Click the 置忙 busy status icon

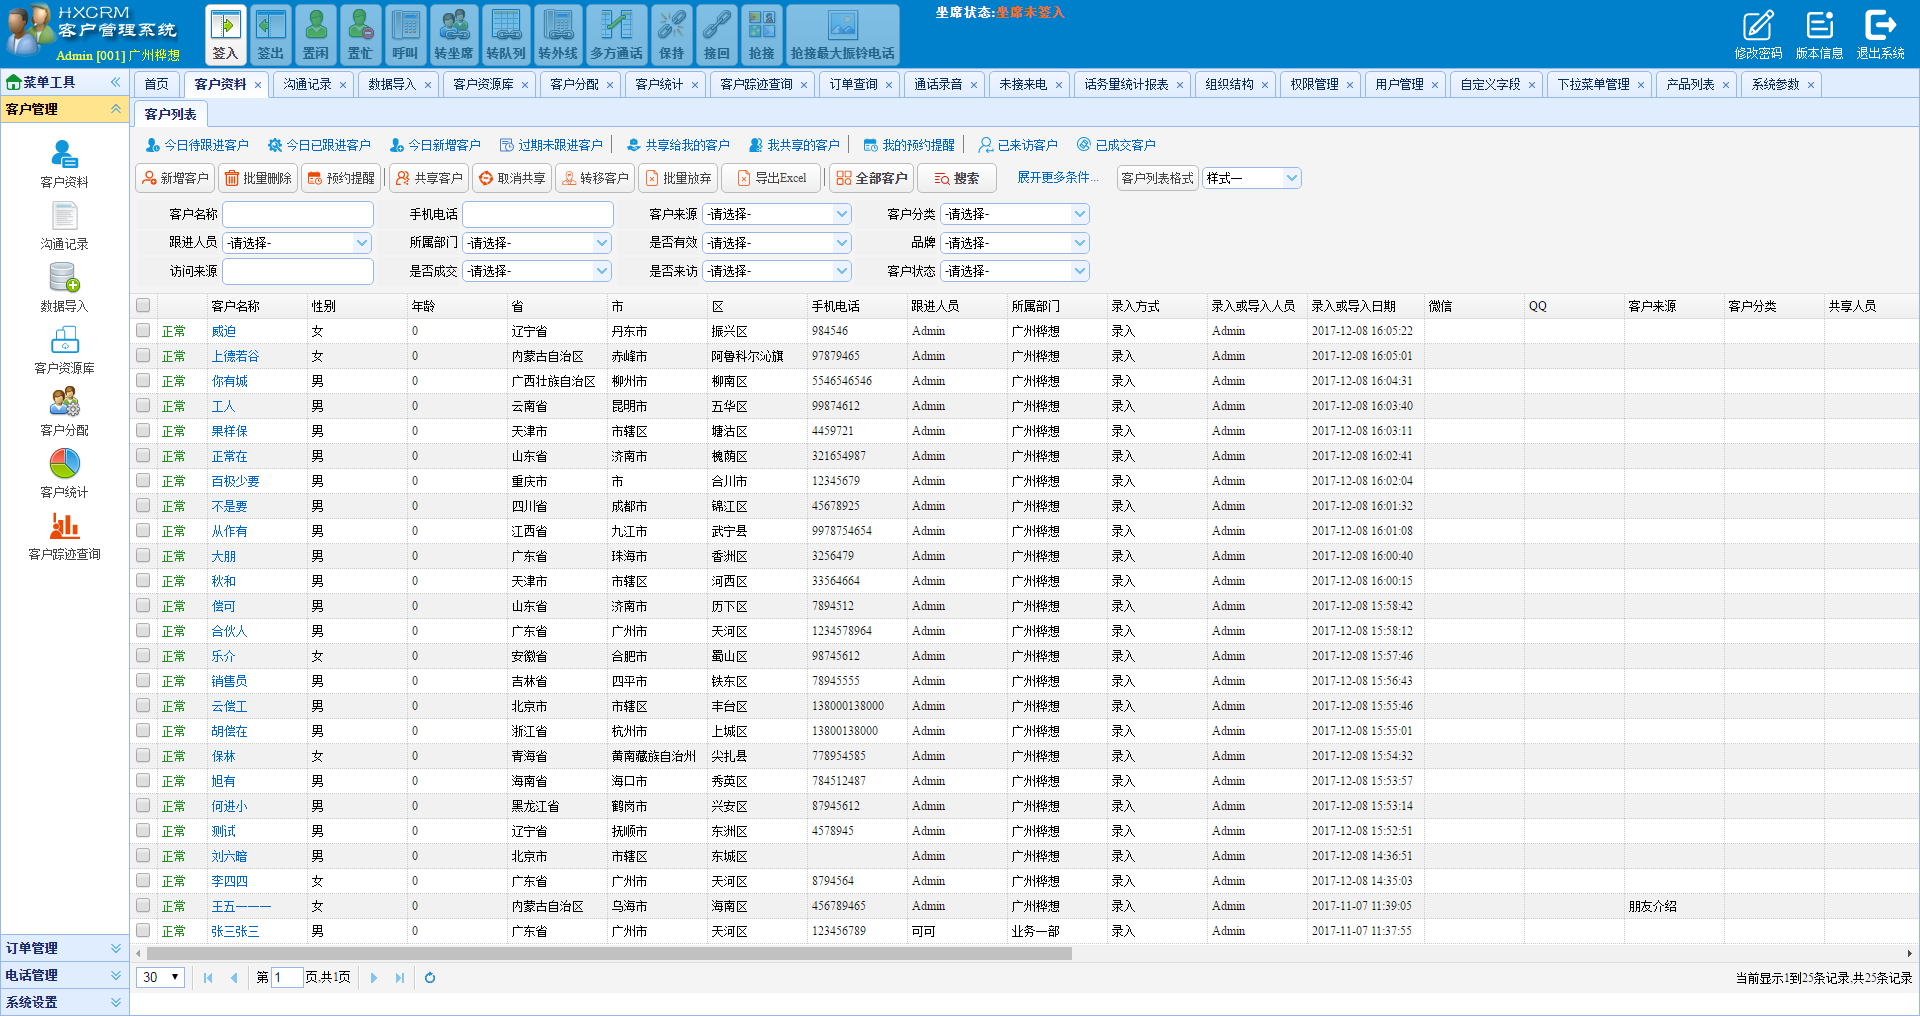[360, 34]
